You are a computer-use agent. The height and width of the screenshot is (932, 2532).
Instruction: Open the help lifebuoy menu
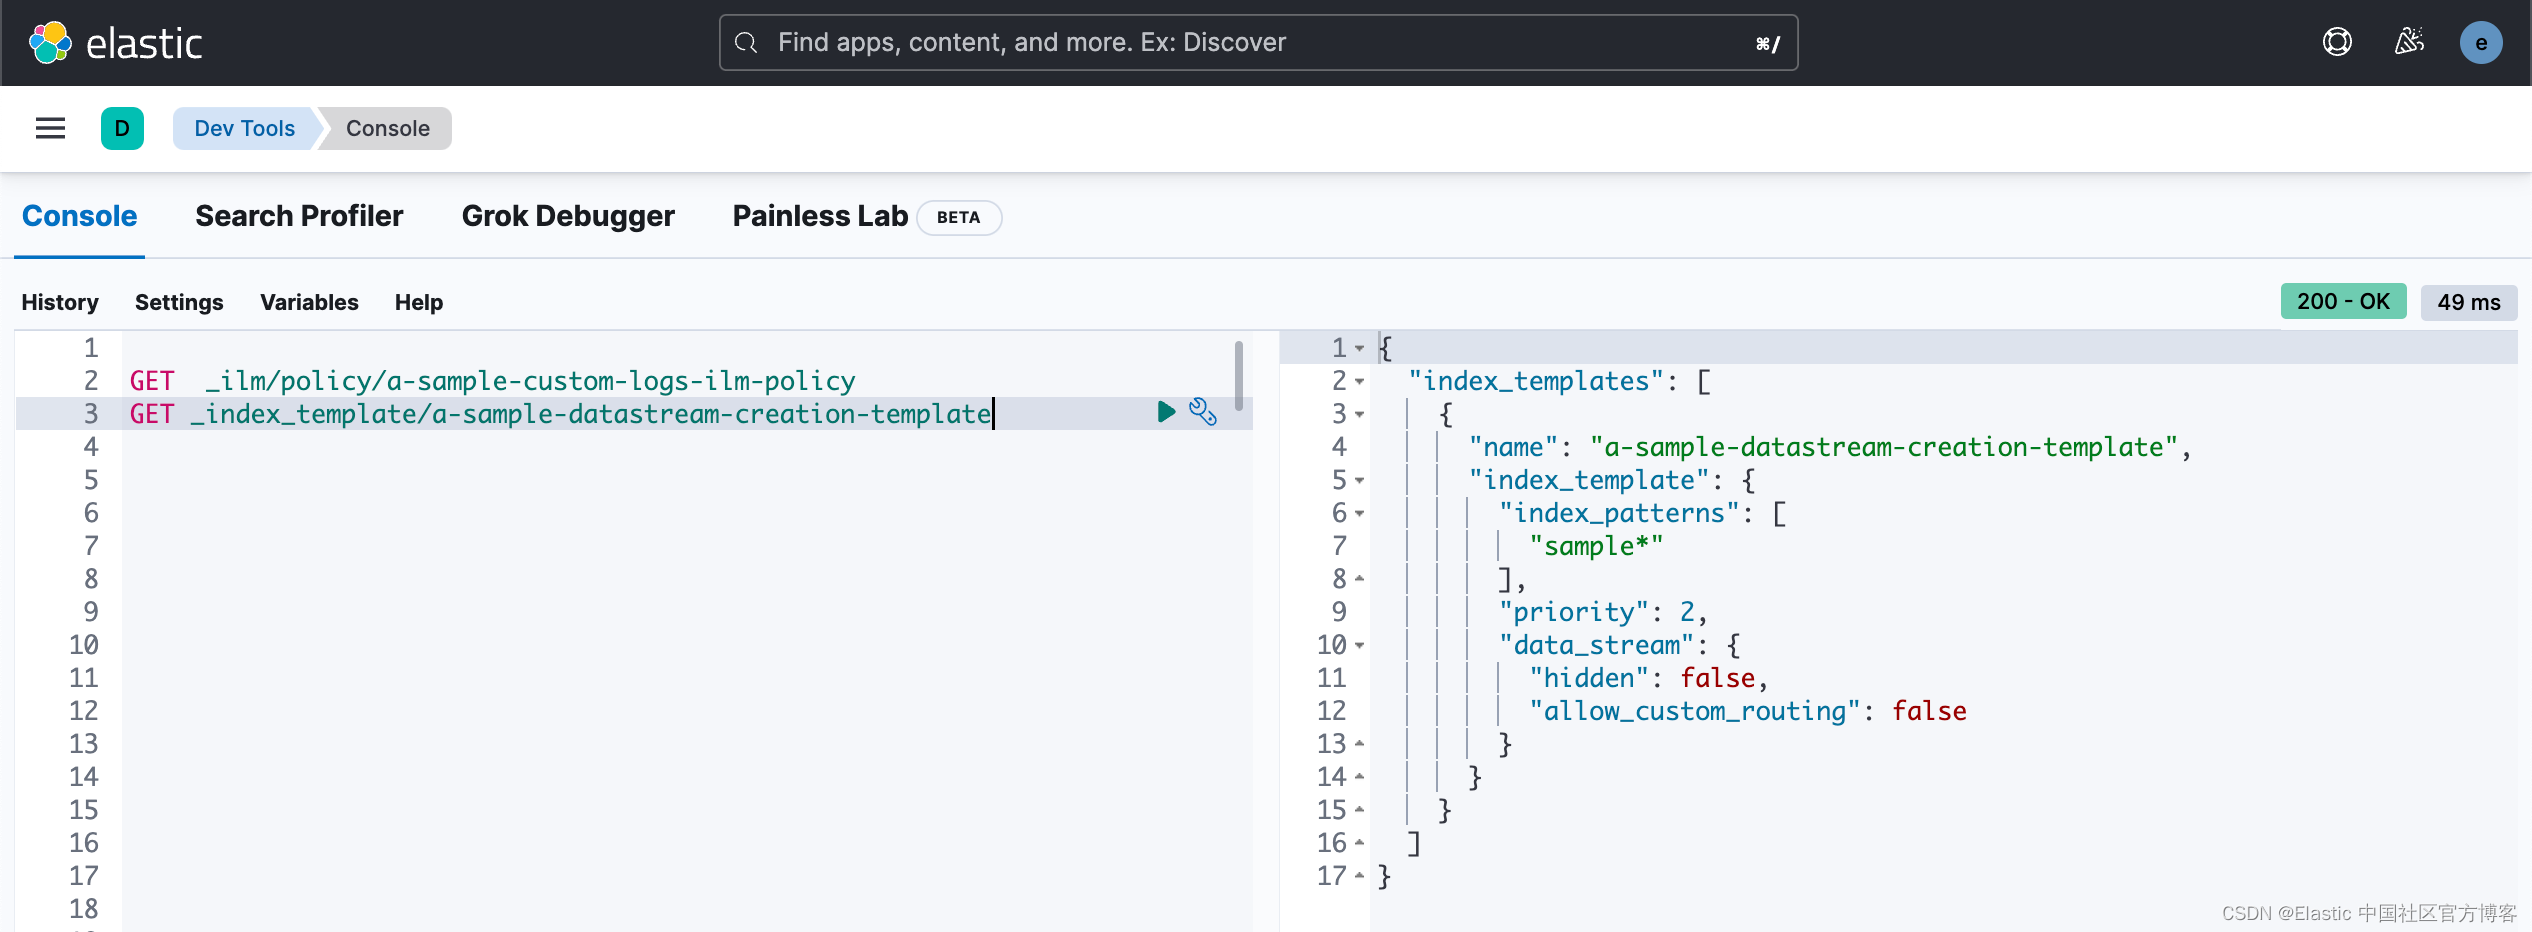pyautogui.click(x=2337, y=42)
